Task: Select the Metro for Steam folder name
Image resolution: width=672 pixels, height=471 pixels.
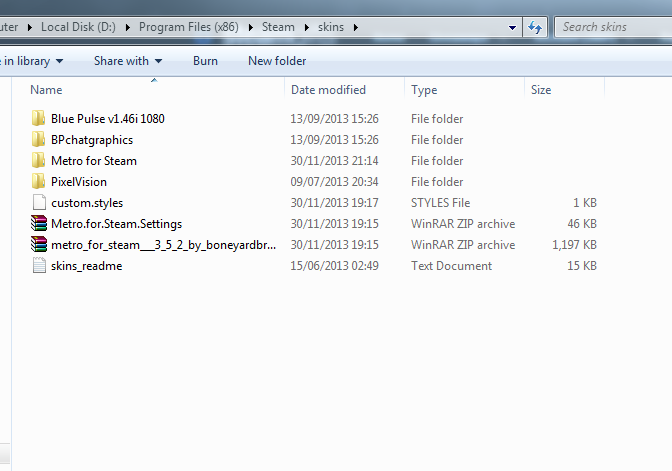Action: tap(94, 161)
